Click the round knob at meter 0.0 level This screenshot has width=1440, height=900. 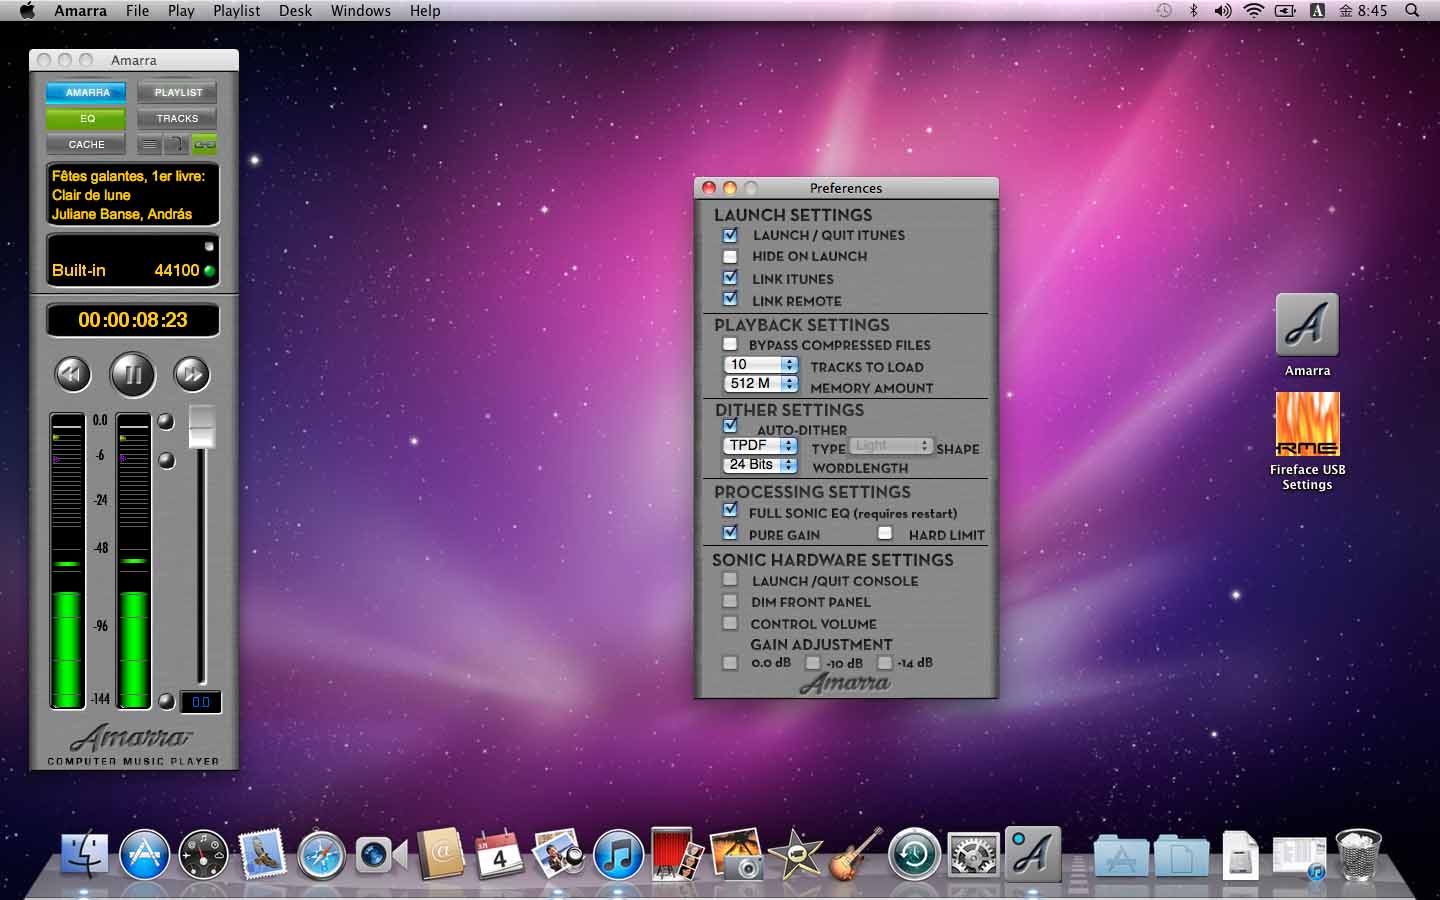click(166, 421)
